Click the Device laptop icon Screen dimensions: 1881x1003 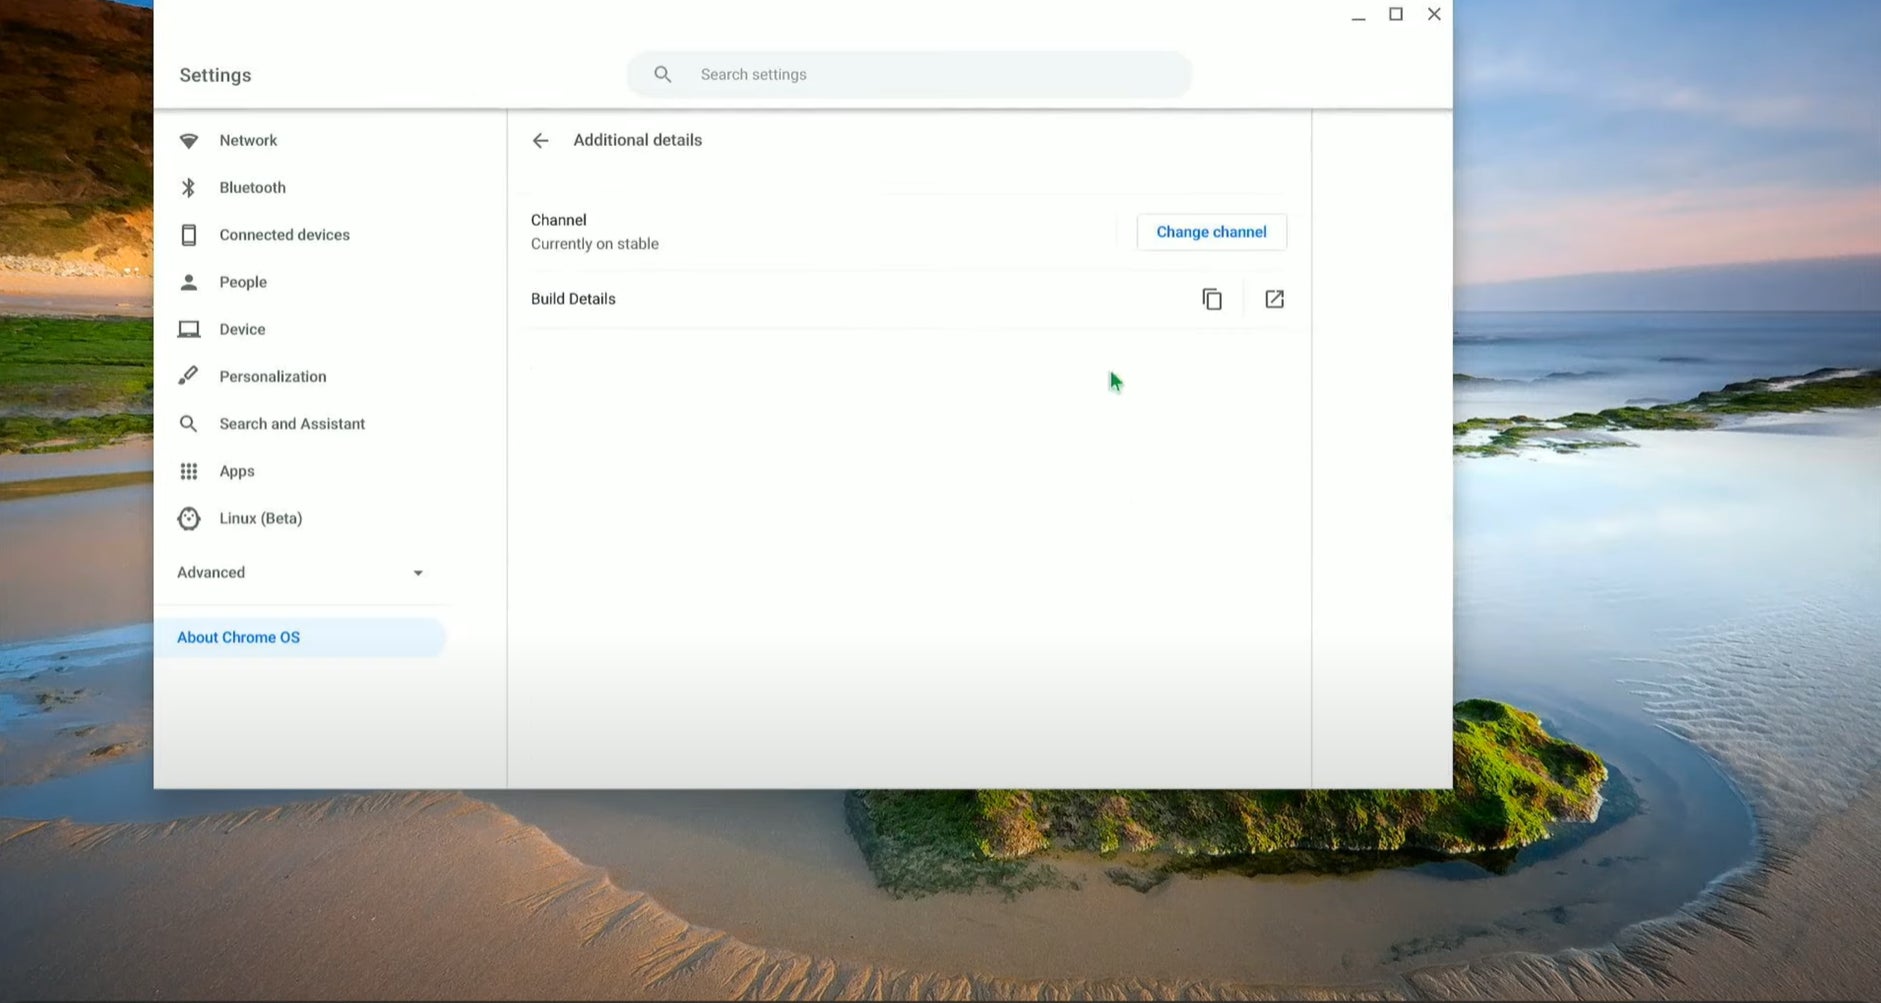(x=188, y=329)
